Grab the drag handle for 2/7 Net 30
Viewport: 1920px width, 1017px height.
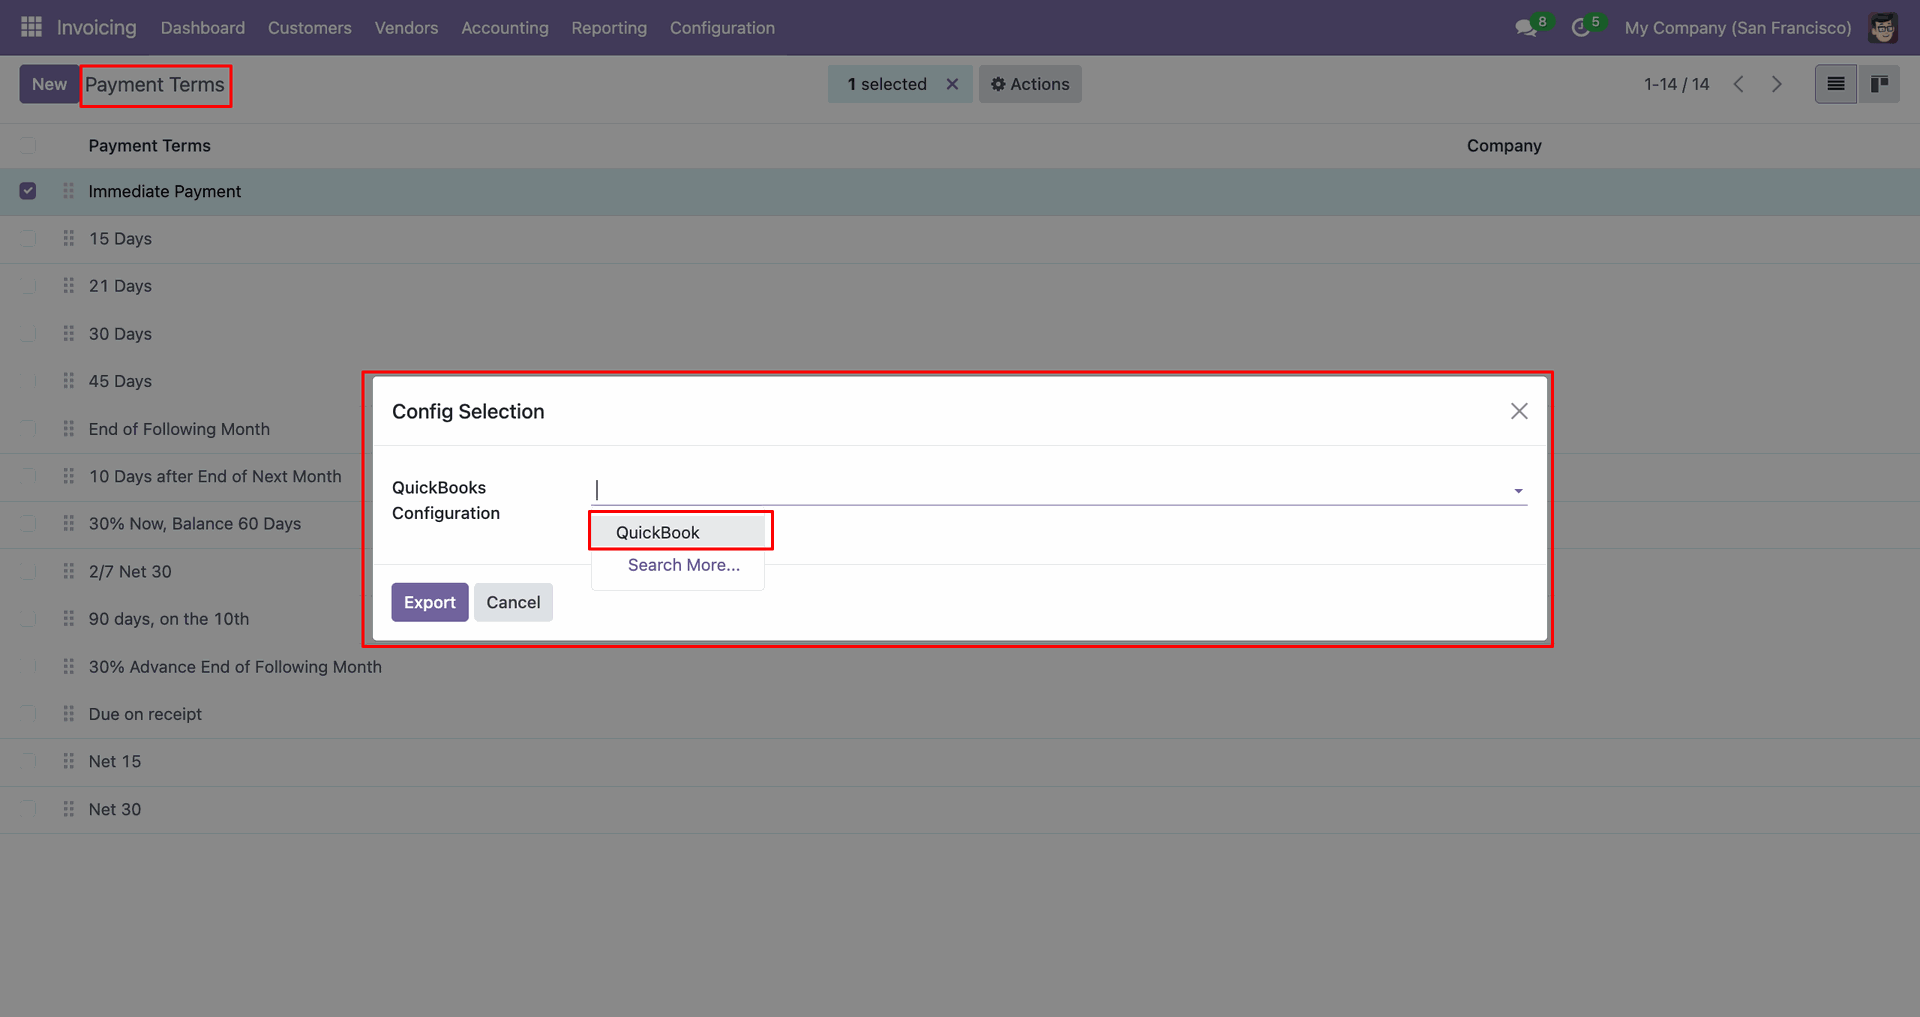tap(68, 571)
